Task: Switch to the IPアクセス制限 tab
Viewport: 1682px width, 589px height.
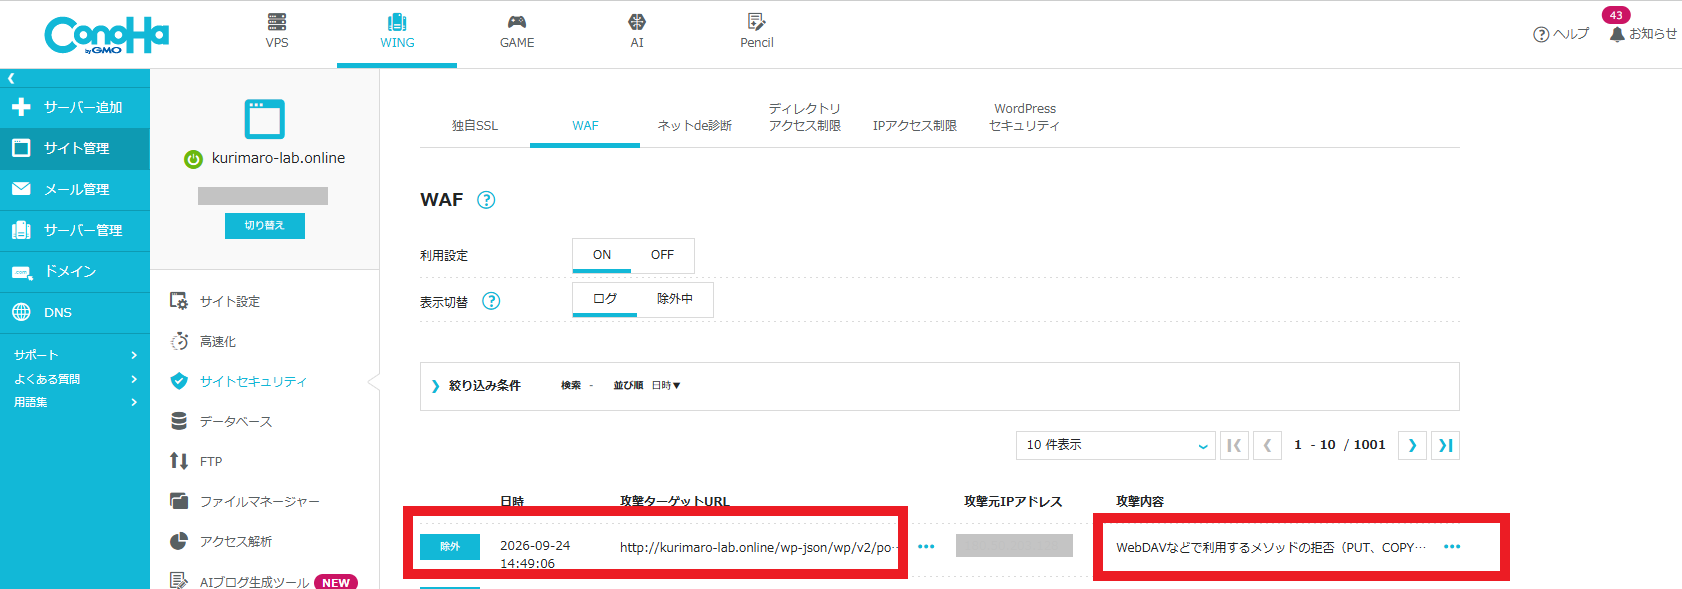Action: [915, 125]
